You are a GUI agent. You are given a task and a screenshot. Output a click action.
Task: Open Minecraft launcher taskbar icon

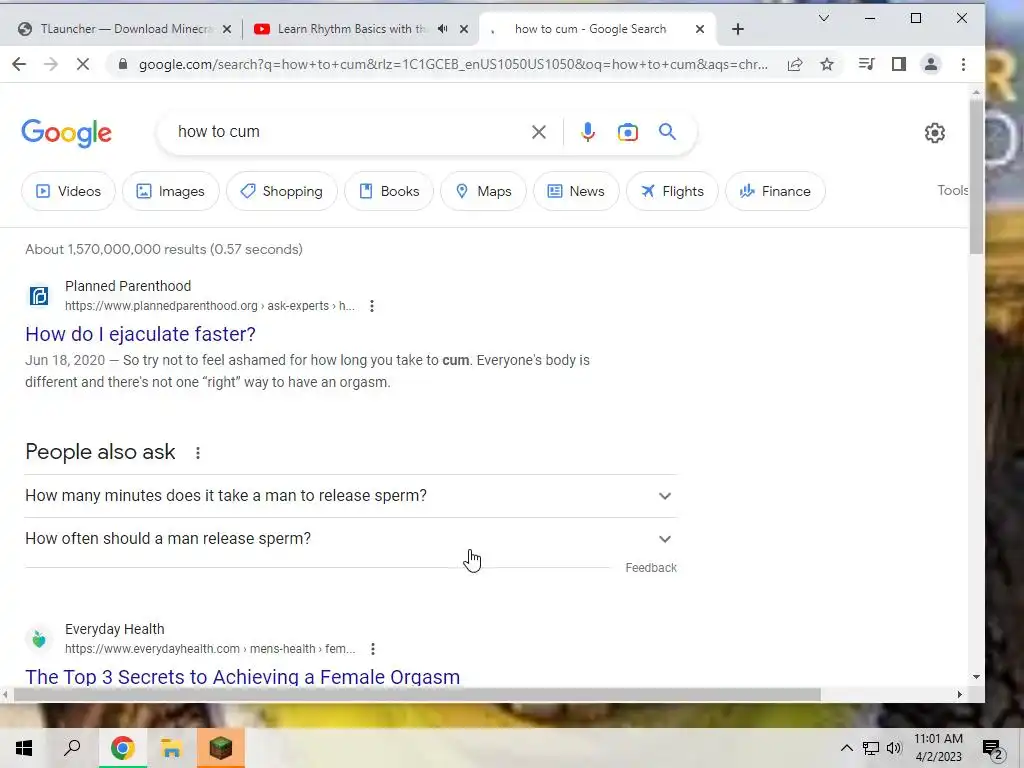(220, 748)
